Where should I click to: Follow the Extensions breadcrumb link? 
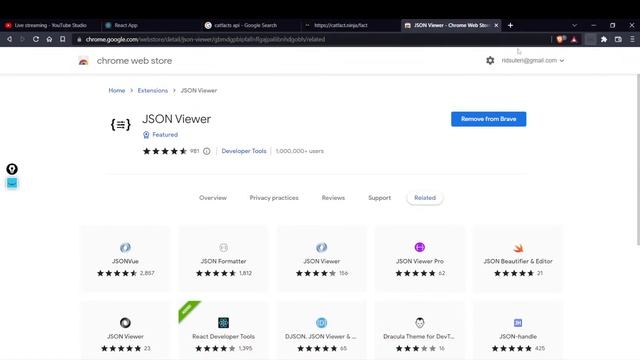[x=153, y=91]
